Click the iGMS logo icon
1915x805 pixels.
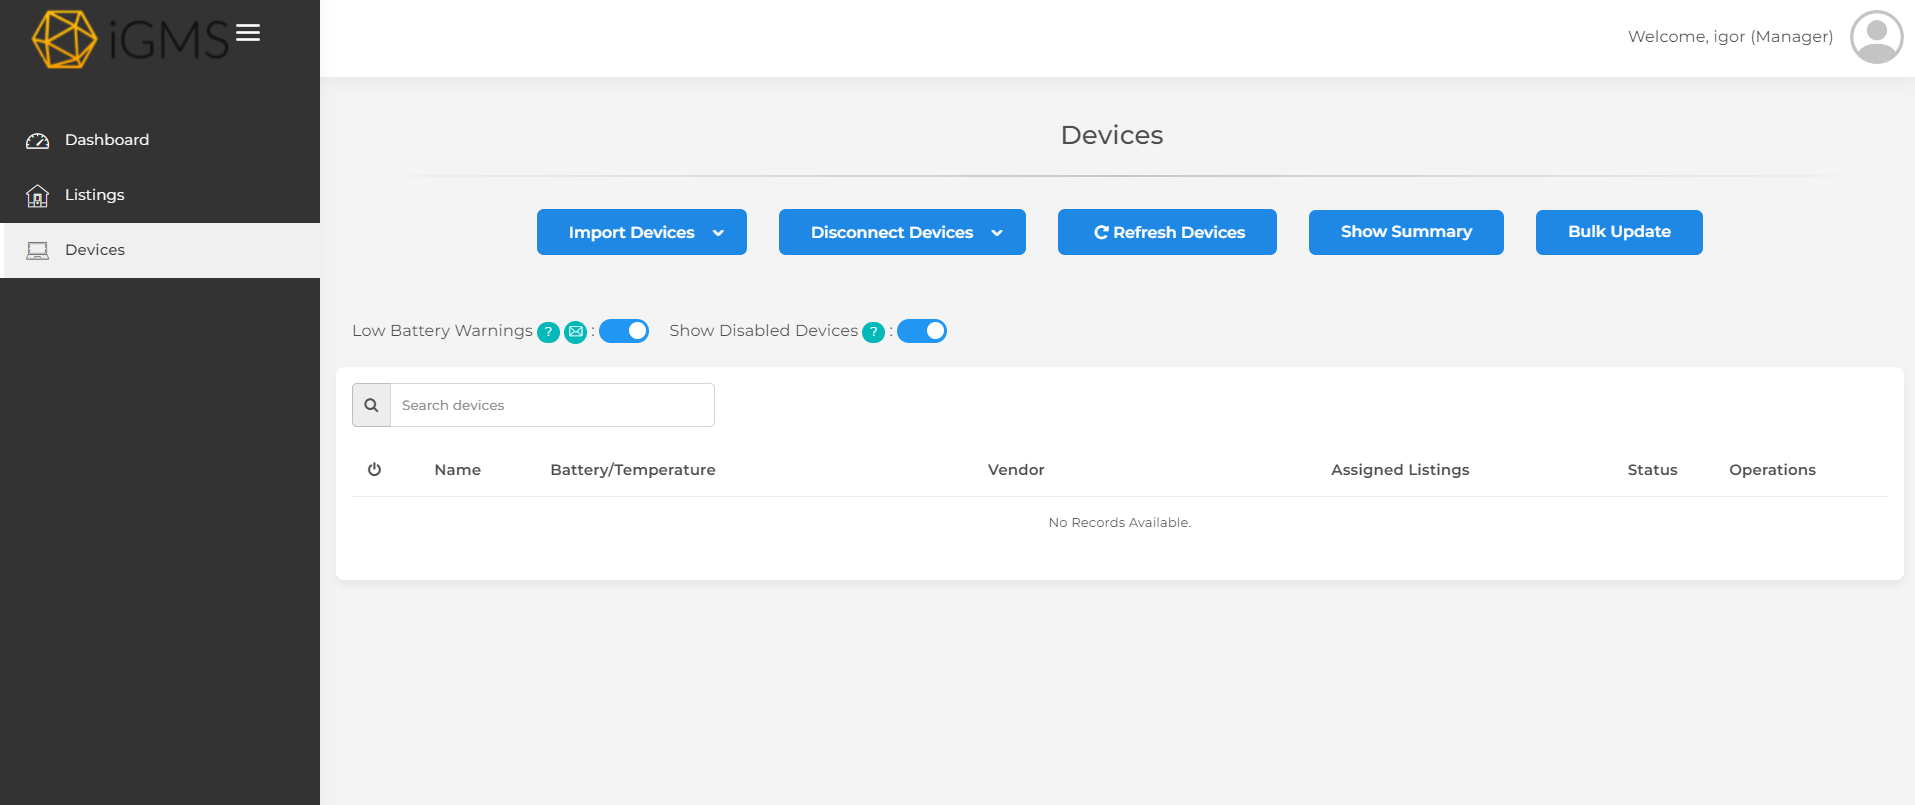click(x=64, y=39)
